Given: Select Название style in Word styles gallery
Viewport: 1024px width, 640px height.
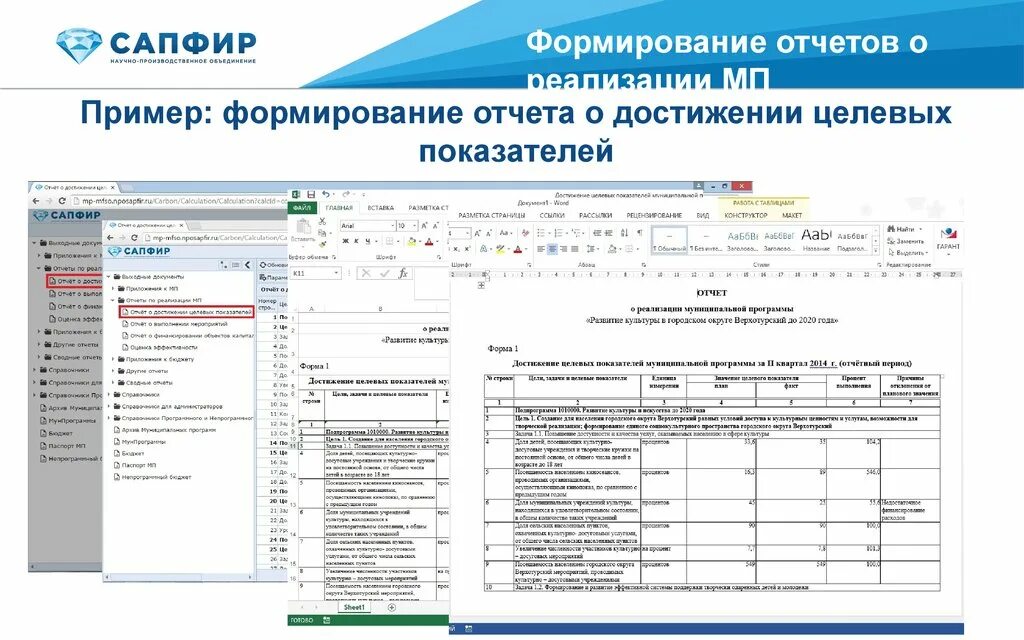Looking at the screenshot, I should pos(816,240).
